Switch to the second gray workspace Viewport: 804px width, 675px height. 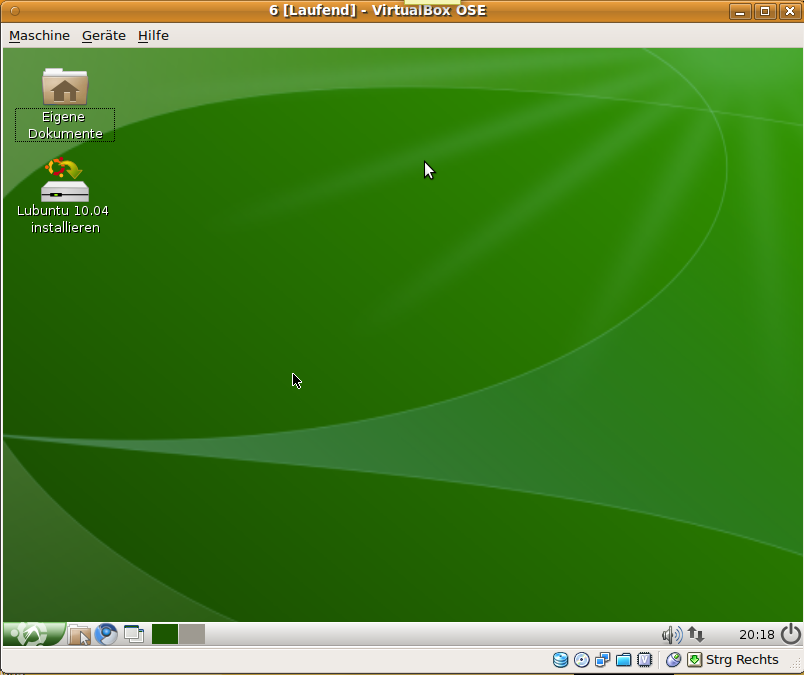[192, 634]
